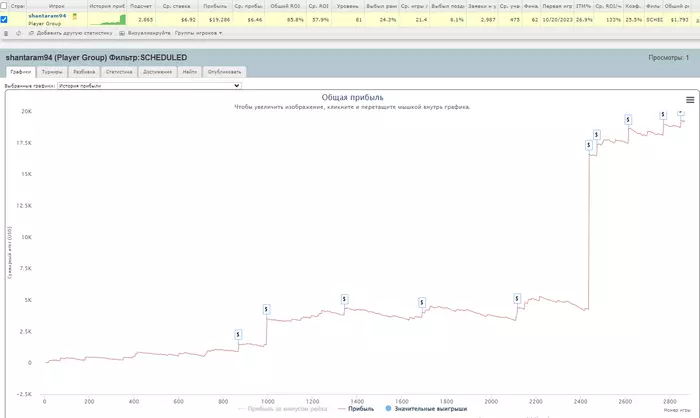Screen dimensions: 700x418
Task: Click the 10/20/2023 first game date cell
Action: coord(558,20)
